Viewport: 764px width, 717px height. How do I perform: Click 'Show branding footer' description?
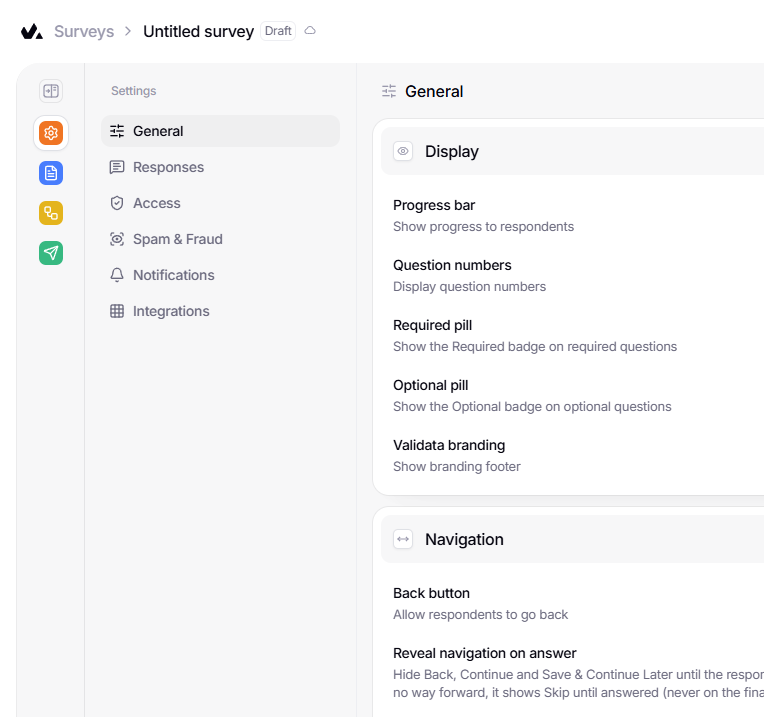(x=457, y=467)
